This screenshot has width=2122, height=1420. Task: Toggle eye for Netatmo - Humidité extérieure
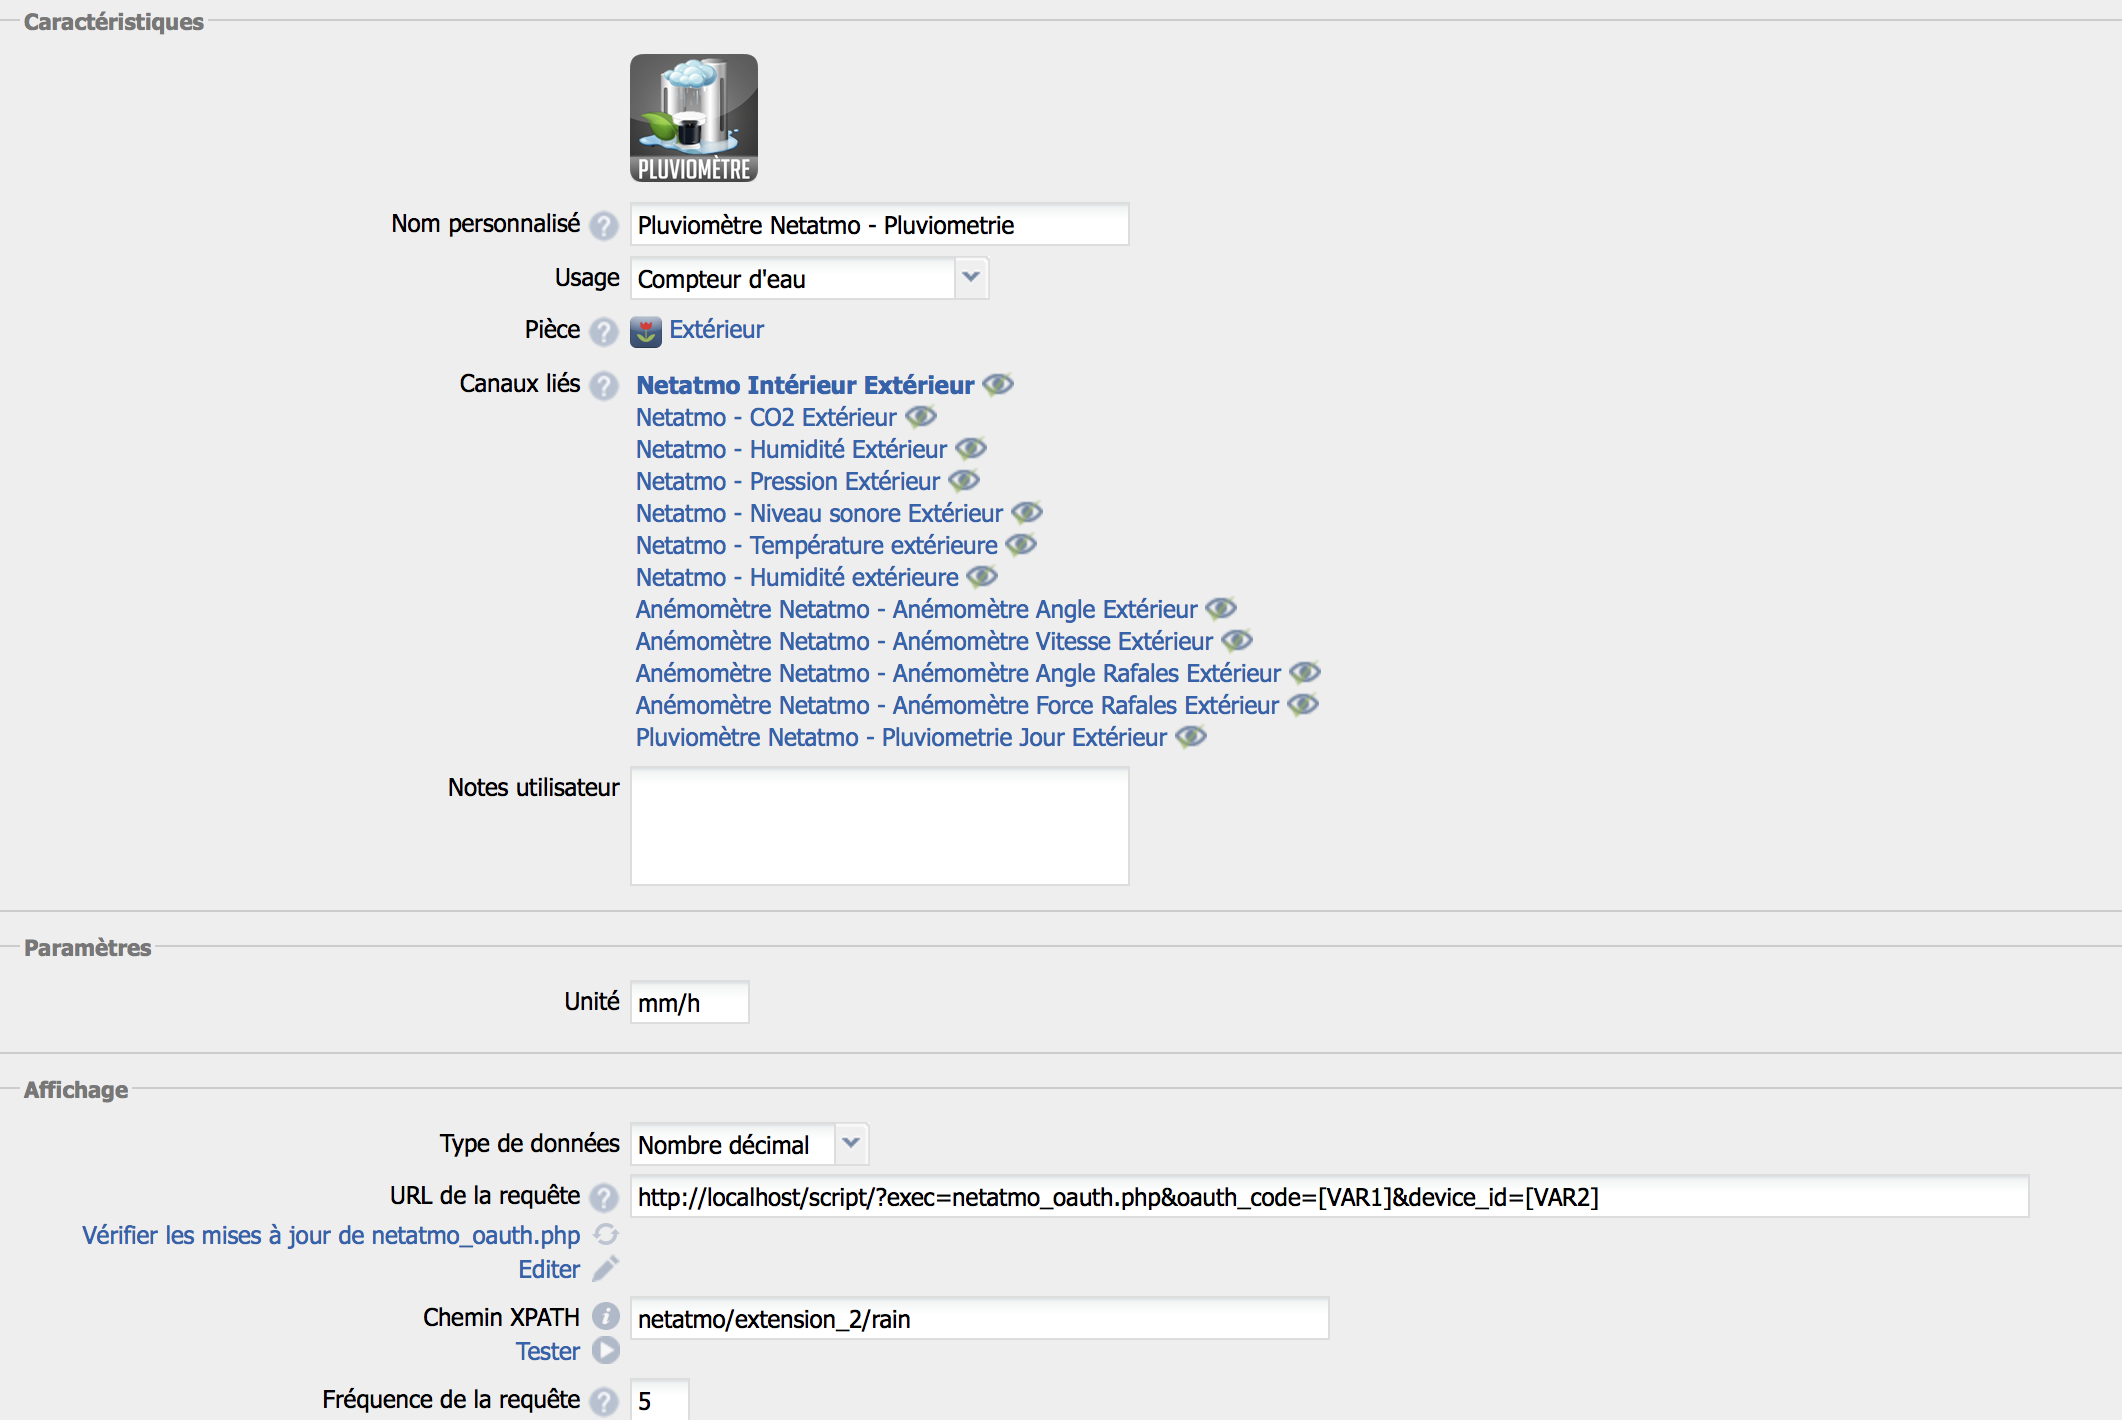[x=982, y=576]
